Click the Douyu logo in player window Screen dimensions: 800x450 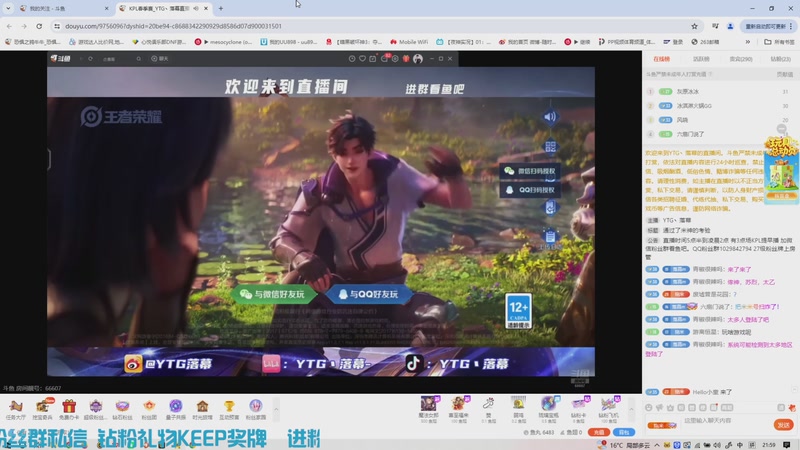[61, 59]
